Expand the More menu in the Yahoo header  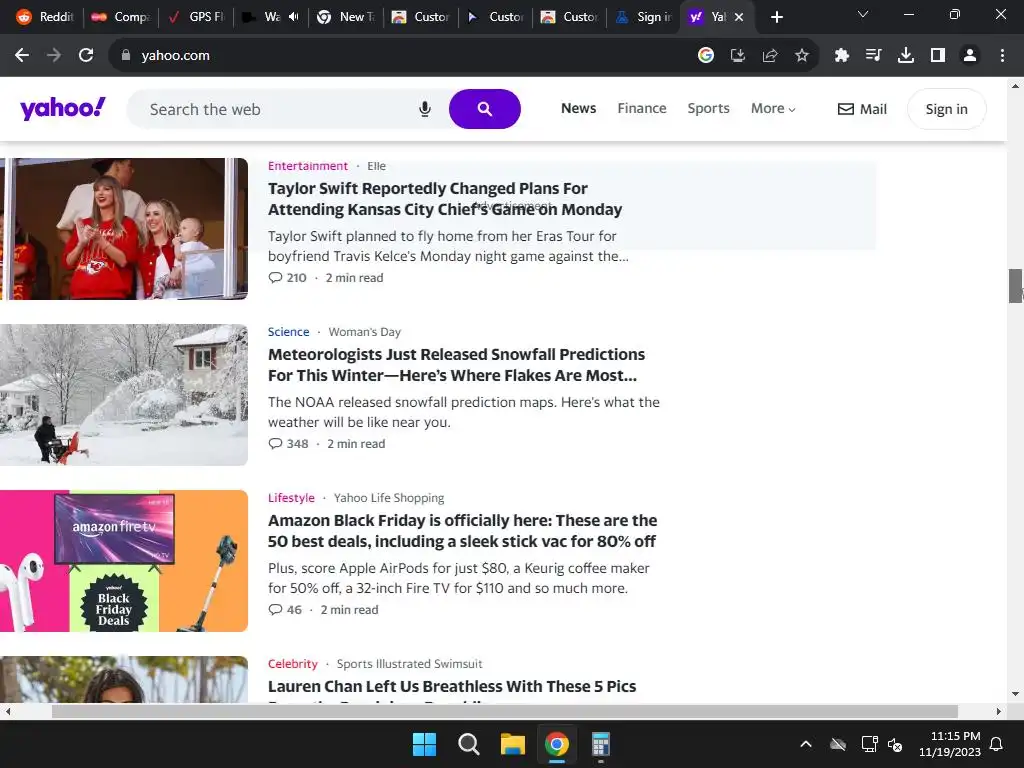(773, 108)
